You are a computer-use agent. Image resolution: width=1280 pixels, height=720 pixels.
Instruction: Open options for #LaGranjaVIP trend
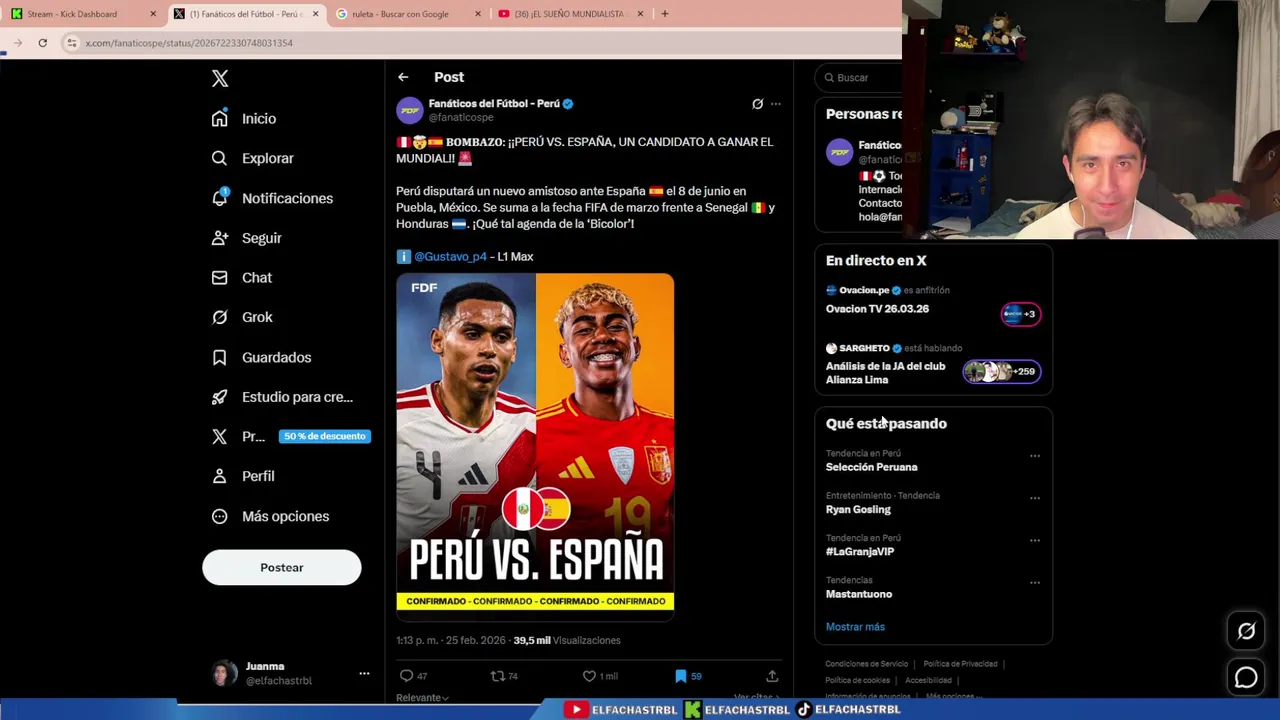pyautogui.click(x=1035, y=540)
